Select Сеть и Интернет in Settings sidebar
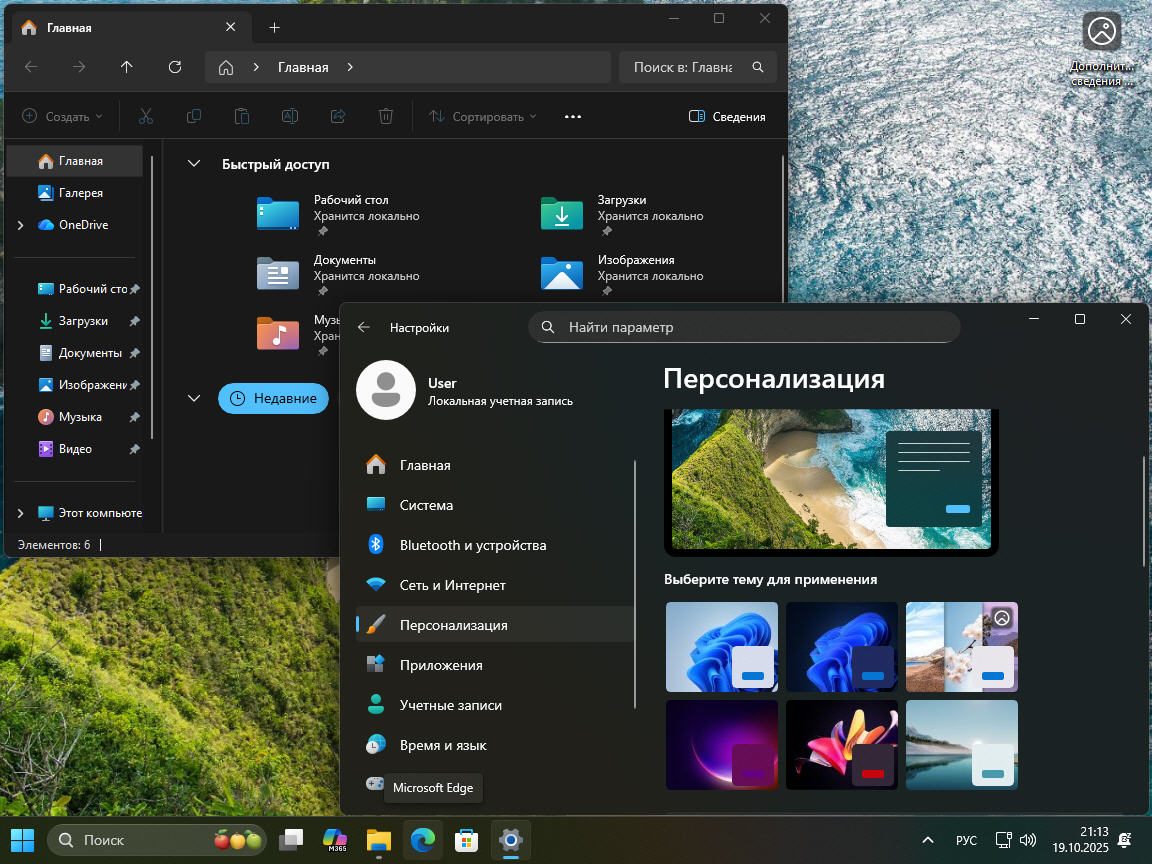Screen dimensions: 1152x864 [x=452, y=585]
